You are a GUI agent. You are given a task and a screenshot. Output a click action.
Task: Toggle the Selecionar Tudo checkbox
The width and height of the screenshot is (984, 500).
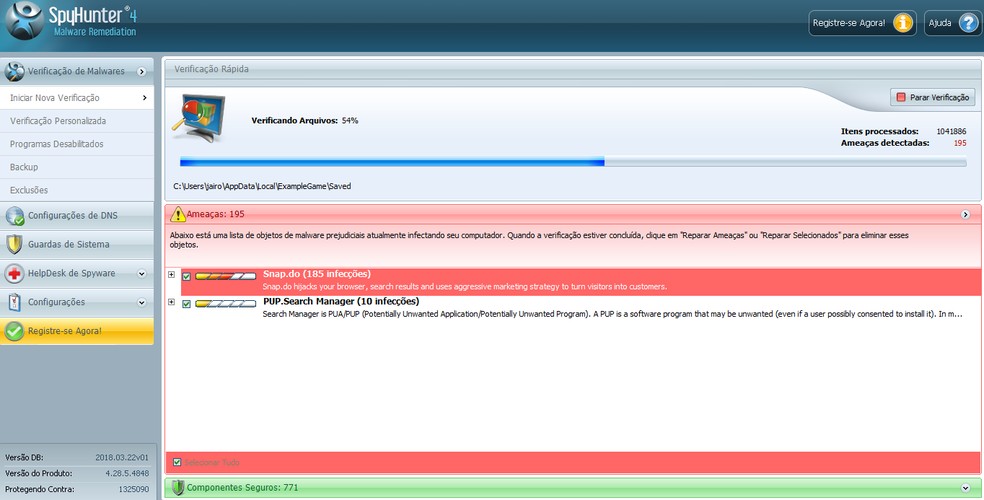click(177, 462)
